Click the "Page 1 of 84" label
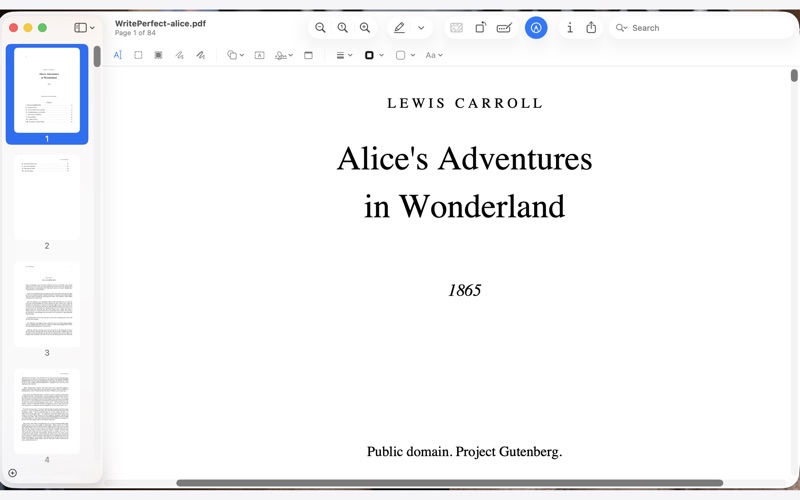The height and width of the screenshot is (500, 800). [x=135, y=33]
